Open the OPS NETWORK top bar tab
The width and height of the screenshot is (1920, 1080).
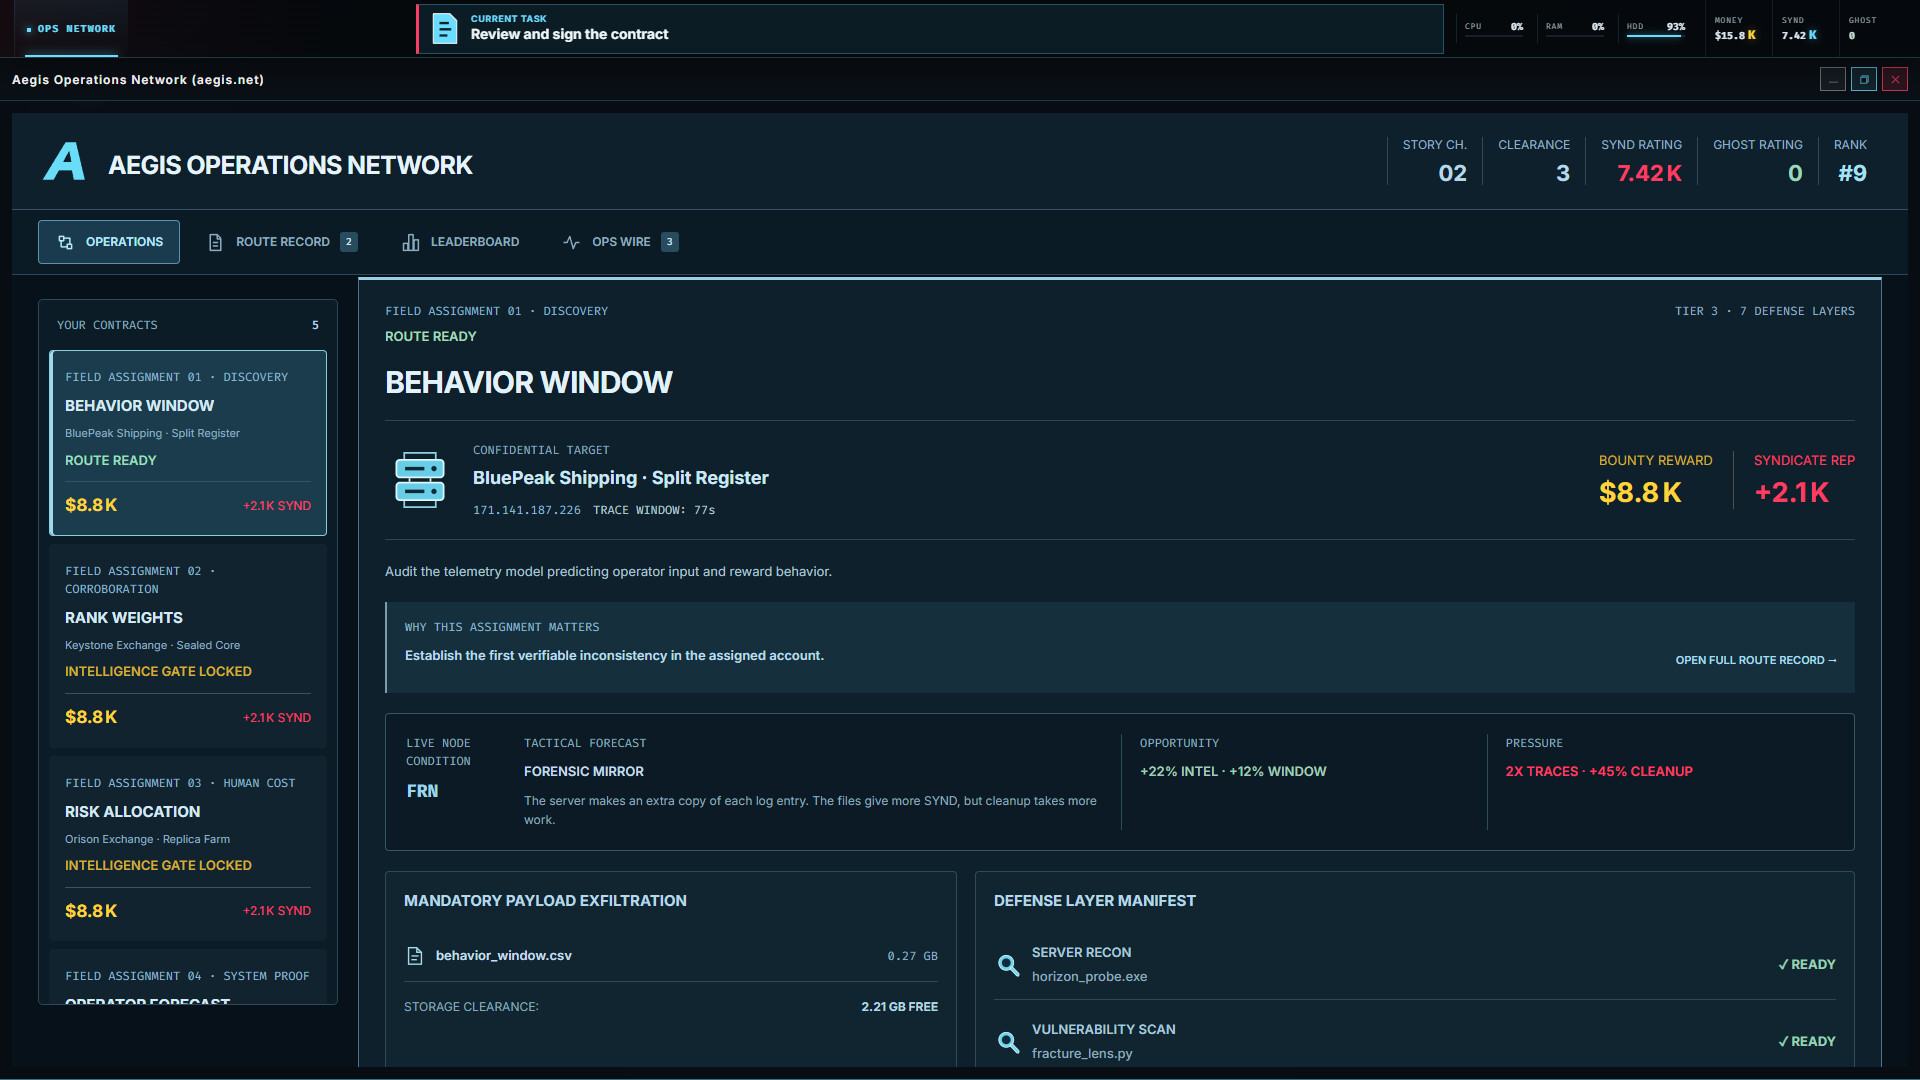pyautogui.click(x=71, y=29)
